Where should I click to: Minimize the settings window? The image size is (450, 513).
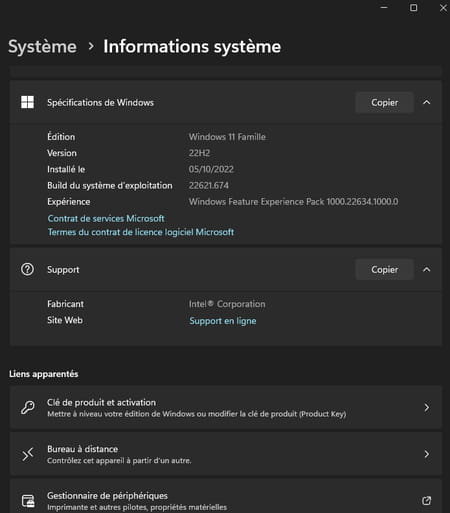(x=384, y=7)
